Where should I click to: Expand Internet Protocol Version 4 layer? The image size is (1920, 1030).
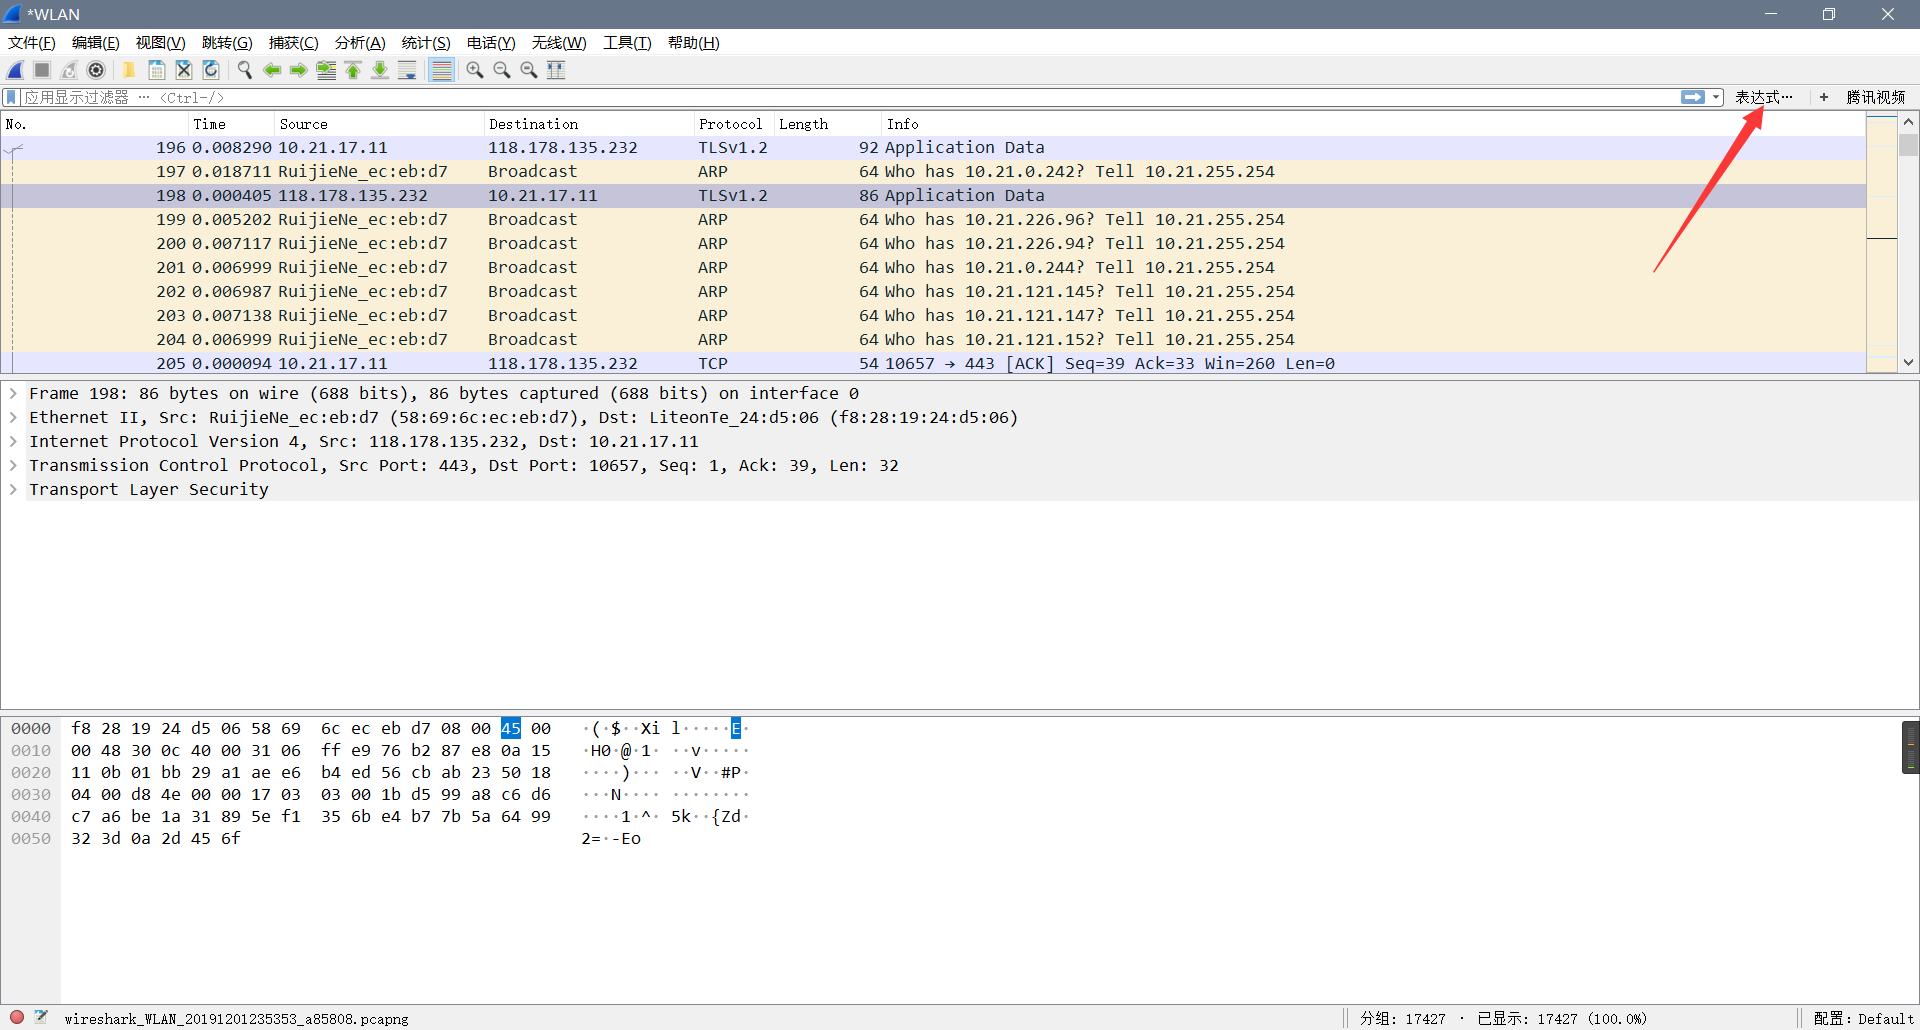pos(14,441)
